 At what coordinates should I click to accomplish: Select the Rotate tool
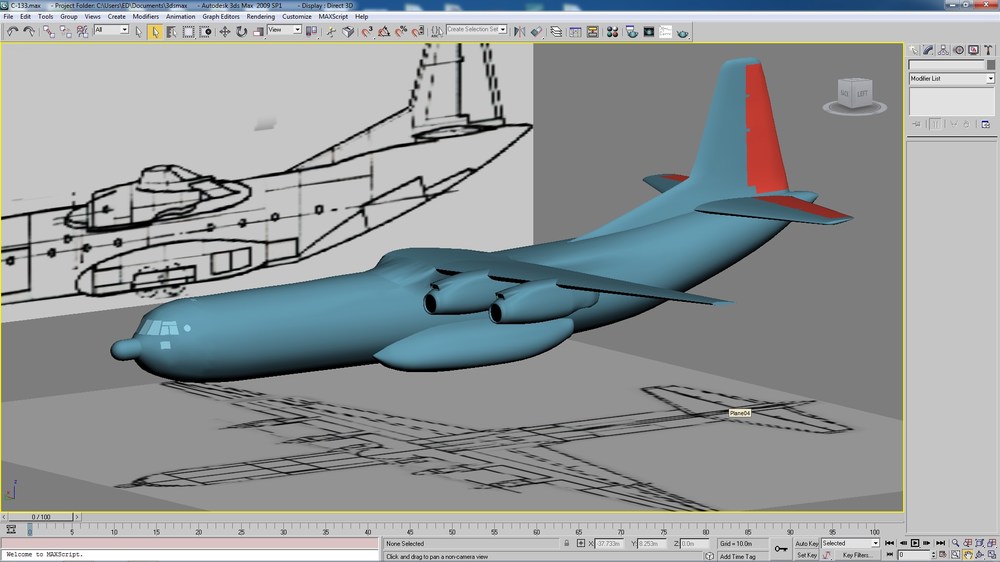(242, 31)
